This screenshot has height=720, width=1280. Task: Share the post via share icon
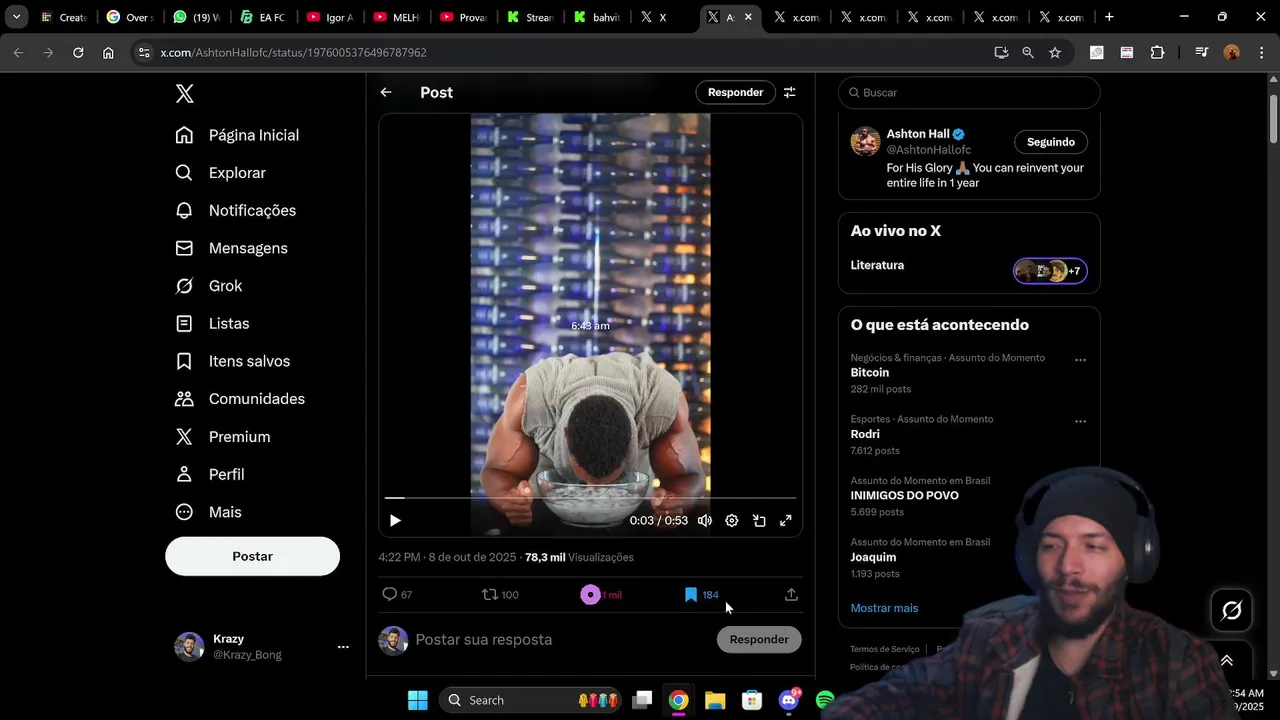791,595
